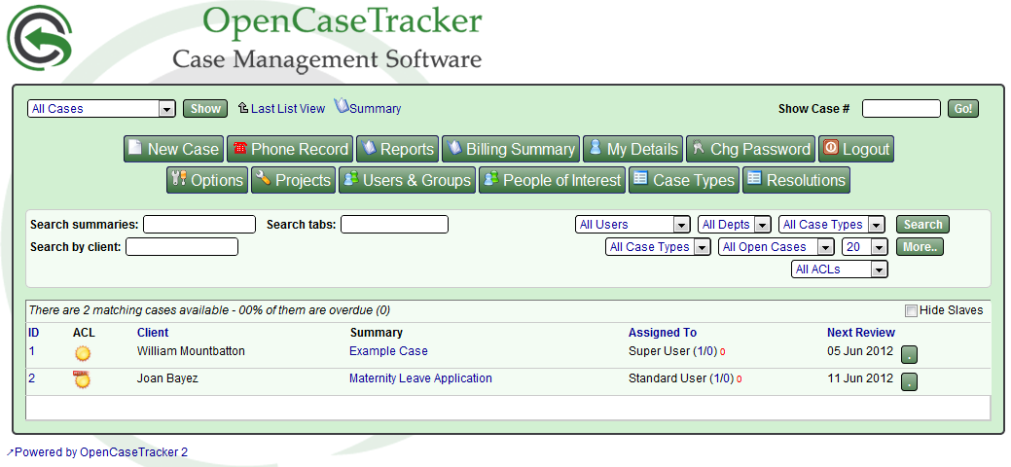Screen dimensions: 1011x467
Task: Click the 1/0 link for Standard User
Action: tap(721, 379)
